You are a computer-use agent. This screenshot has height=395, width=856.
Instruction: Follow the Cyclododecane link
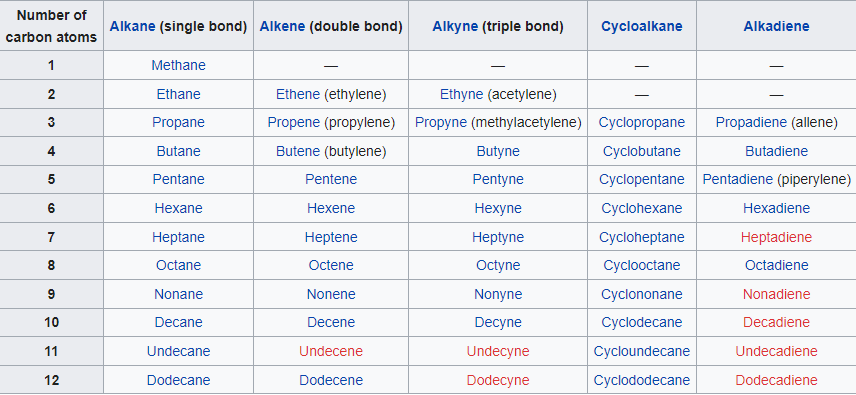(641, 380)
